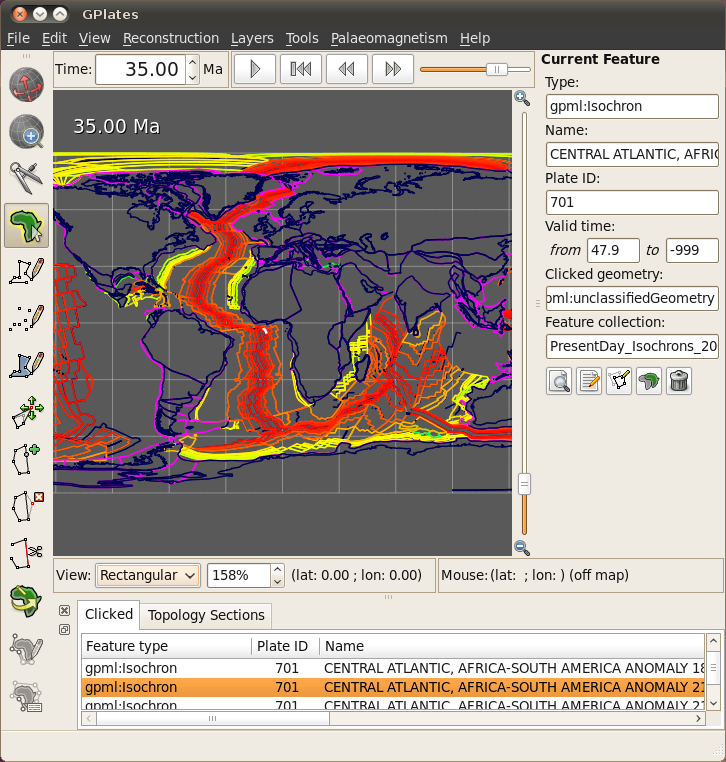
Task: Click the vertical zoom slider handle
Action: click(524, 484)
